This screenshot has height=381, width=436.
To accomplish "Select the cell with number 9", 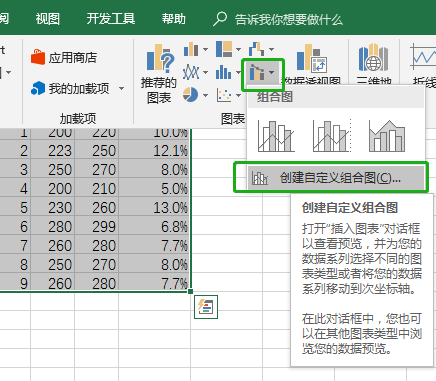I will [15, 283].
